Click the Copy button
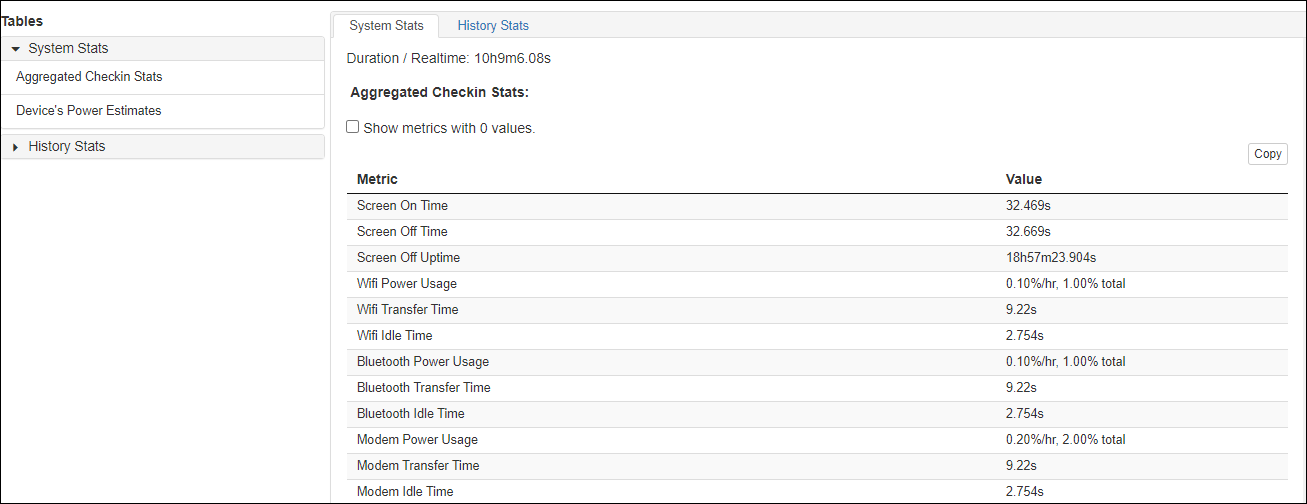The height and width of the screenshot is (504, 1307). tap(1267, 154)
